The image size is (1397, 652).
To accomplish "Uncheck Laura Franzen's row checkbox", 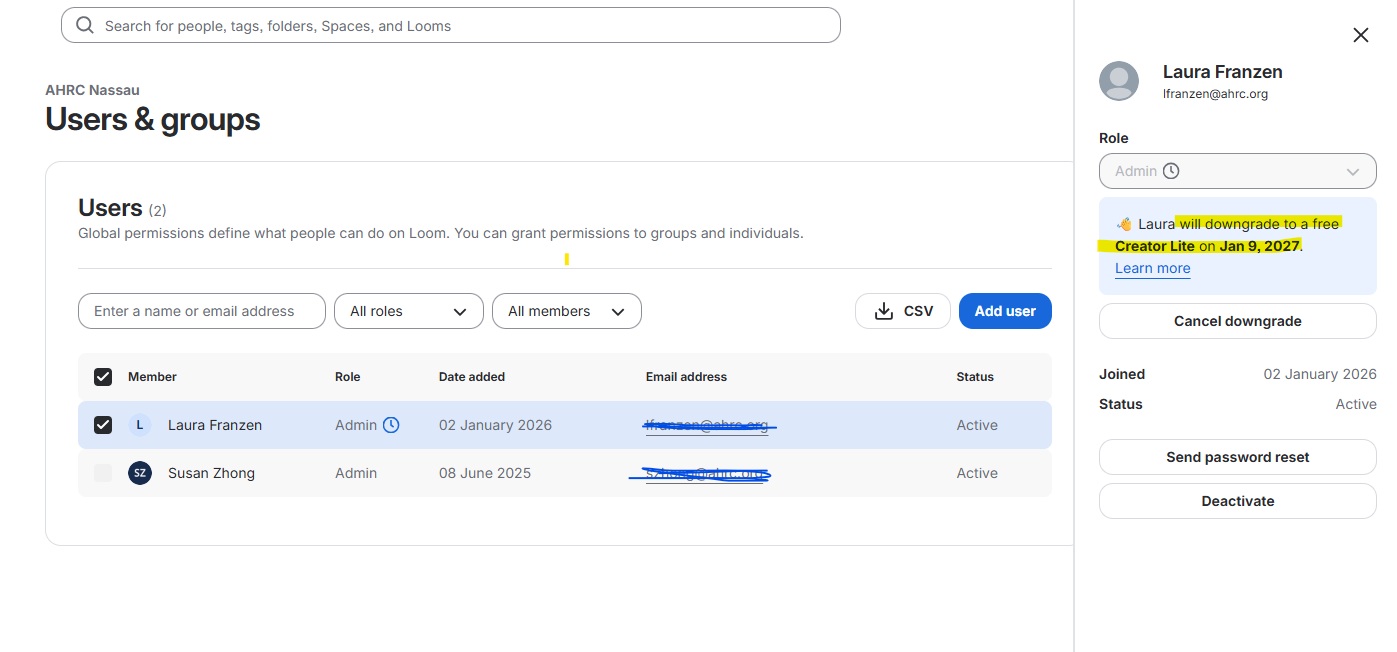I will coord(103,425).
